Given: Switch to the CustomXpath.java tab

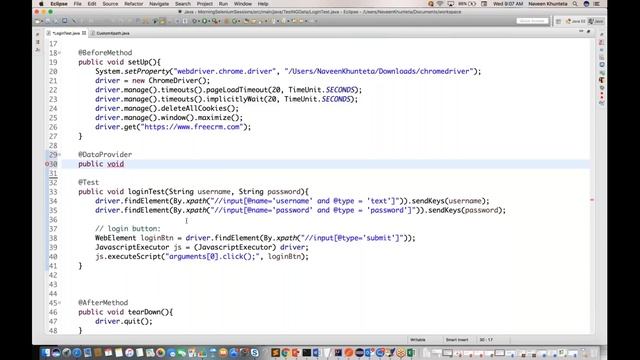Looking at the screenshot, I should pos(110,33).
